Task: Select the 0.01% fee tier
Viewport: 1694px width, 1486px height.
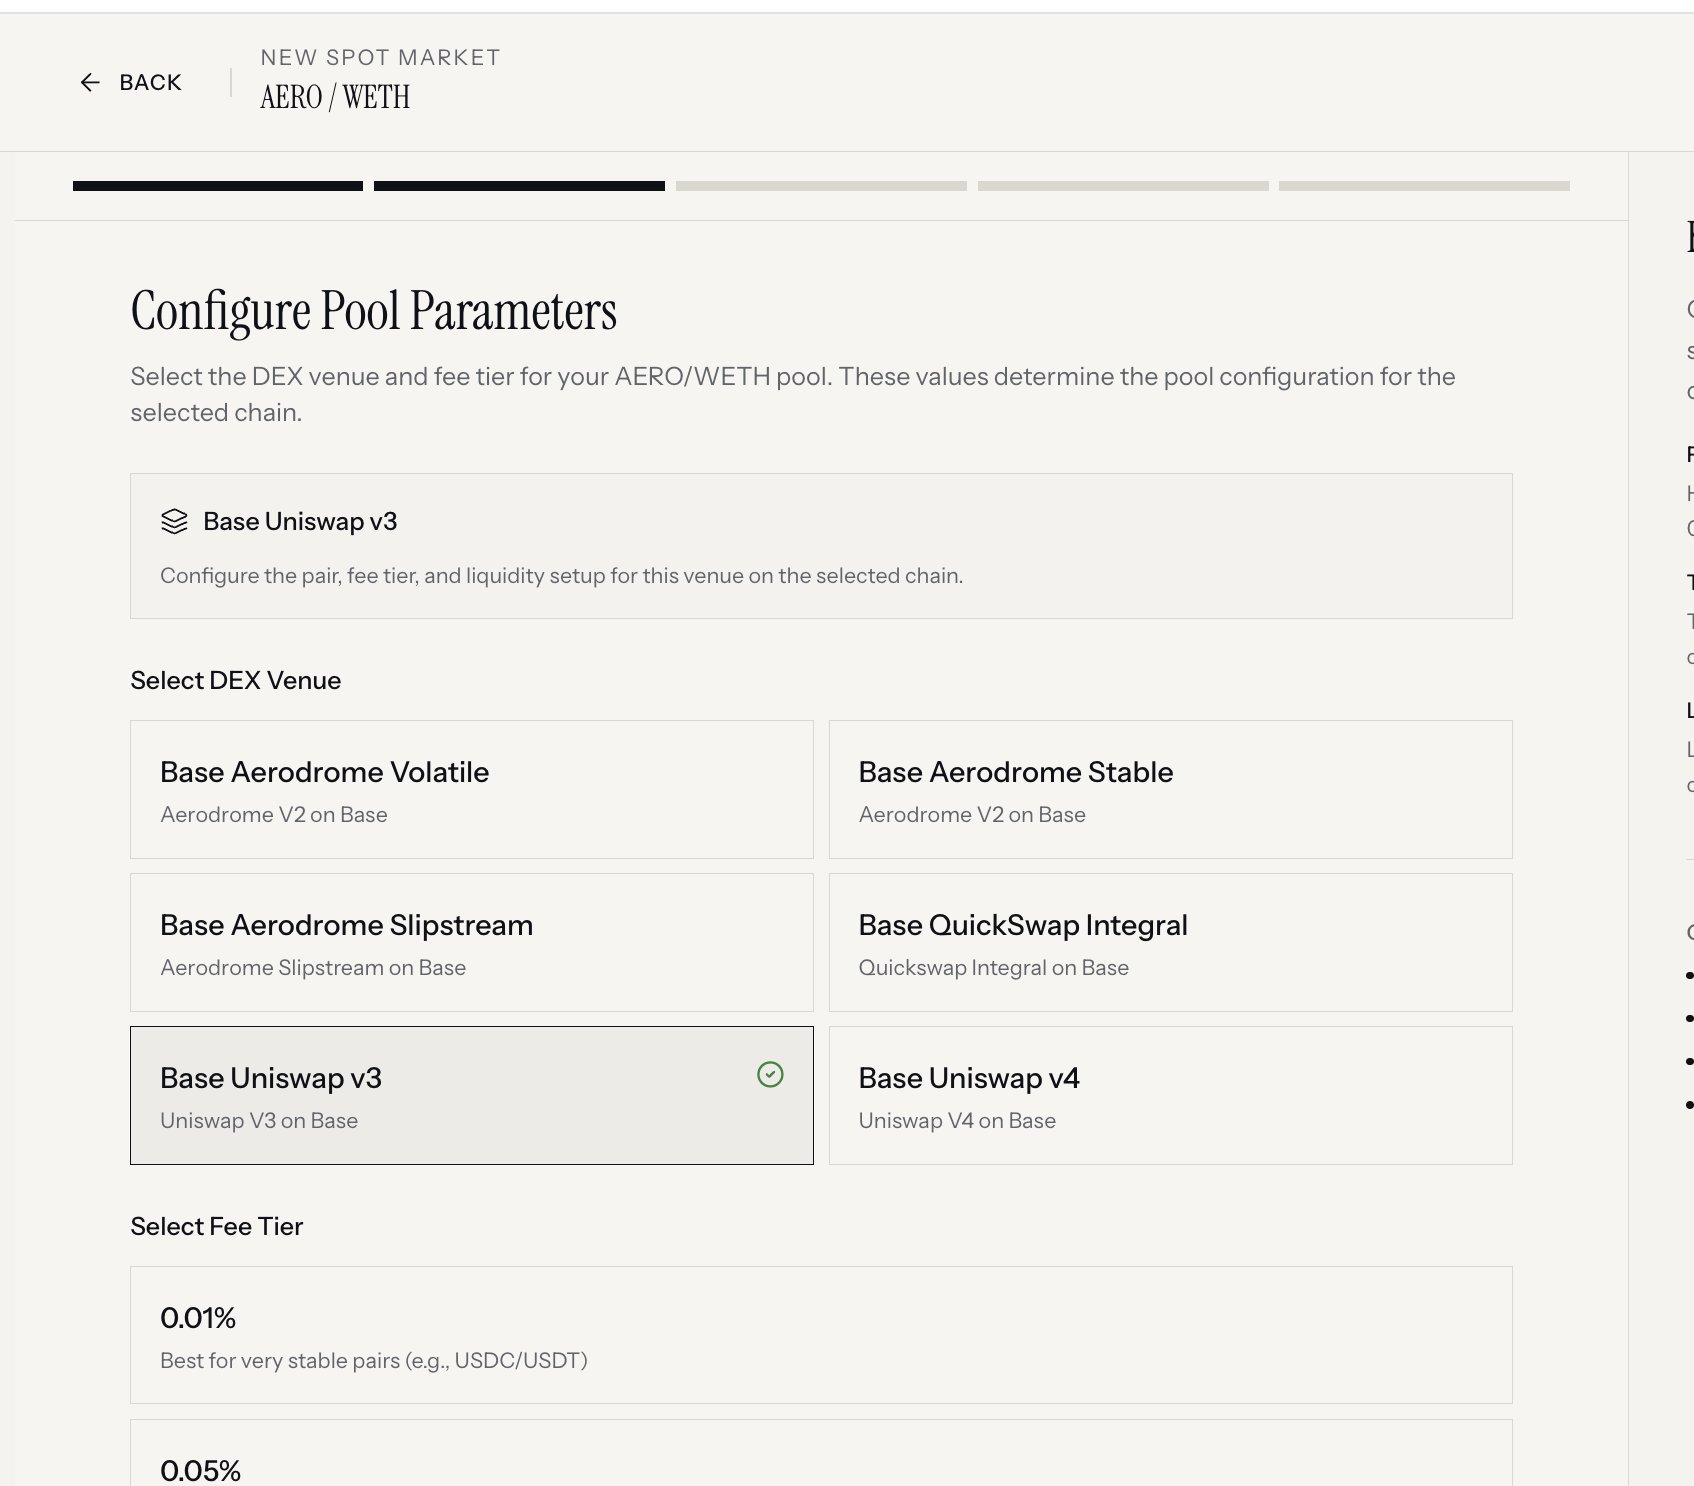Action: pos(821,1336)
